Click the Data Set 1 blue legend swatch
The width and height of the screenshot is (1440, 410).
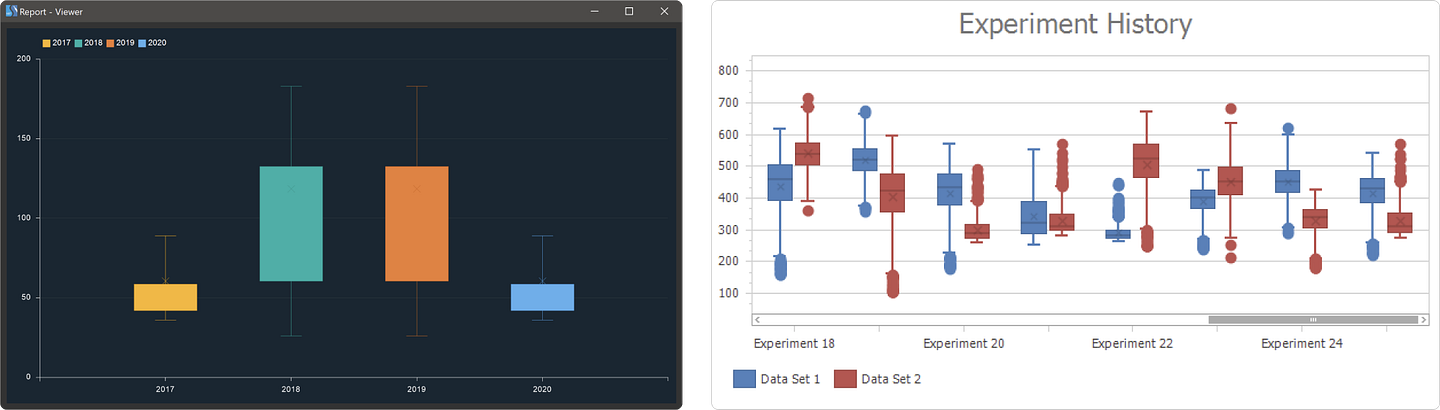coord(744,378)
